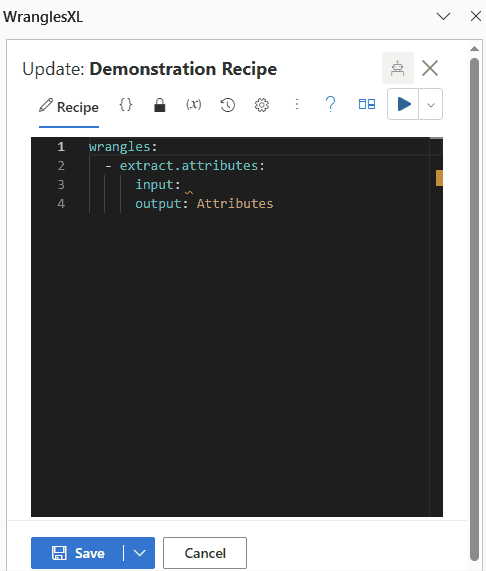Expand the Save options dropdown arrow
The height and width of the screenshot is (571, 486).
[139, 553]
